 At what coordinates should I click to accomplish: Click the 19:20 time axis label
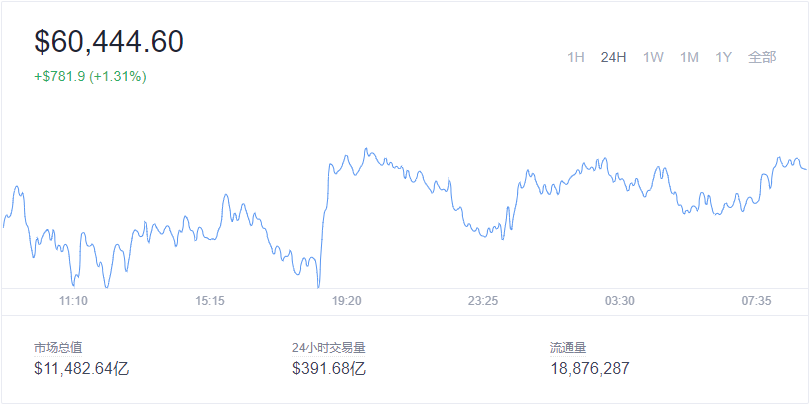(x=347, y=301)
